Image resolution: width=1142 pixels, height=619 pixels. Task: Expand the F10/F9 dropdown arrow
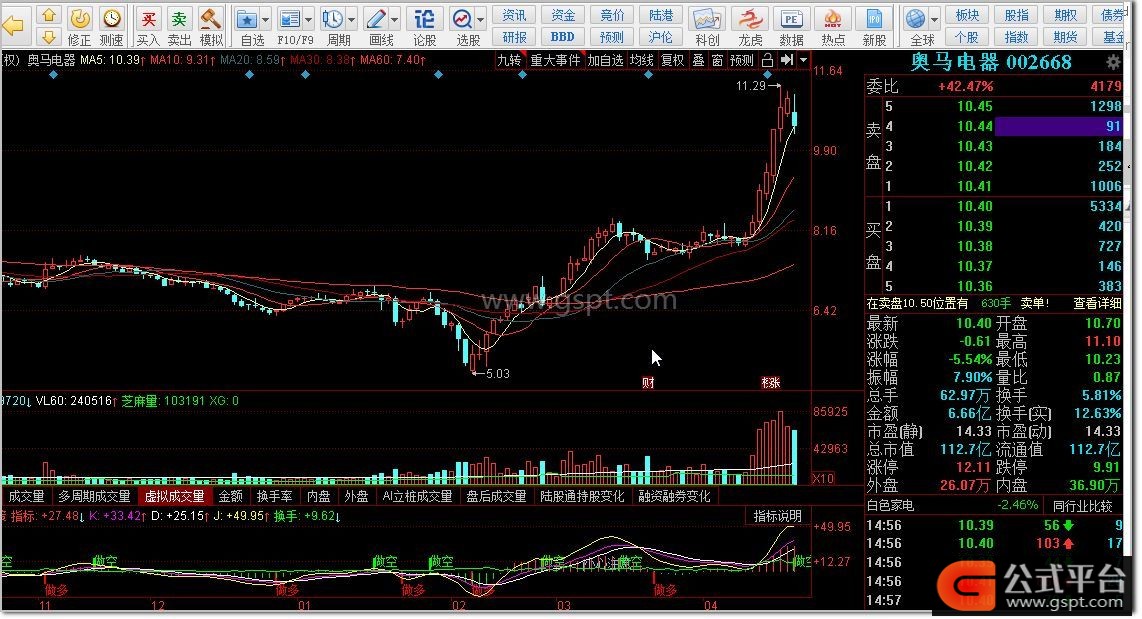point(308,20)
